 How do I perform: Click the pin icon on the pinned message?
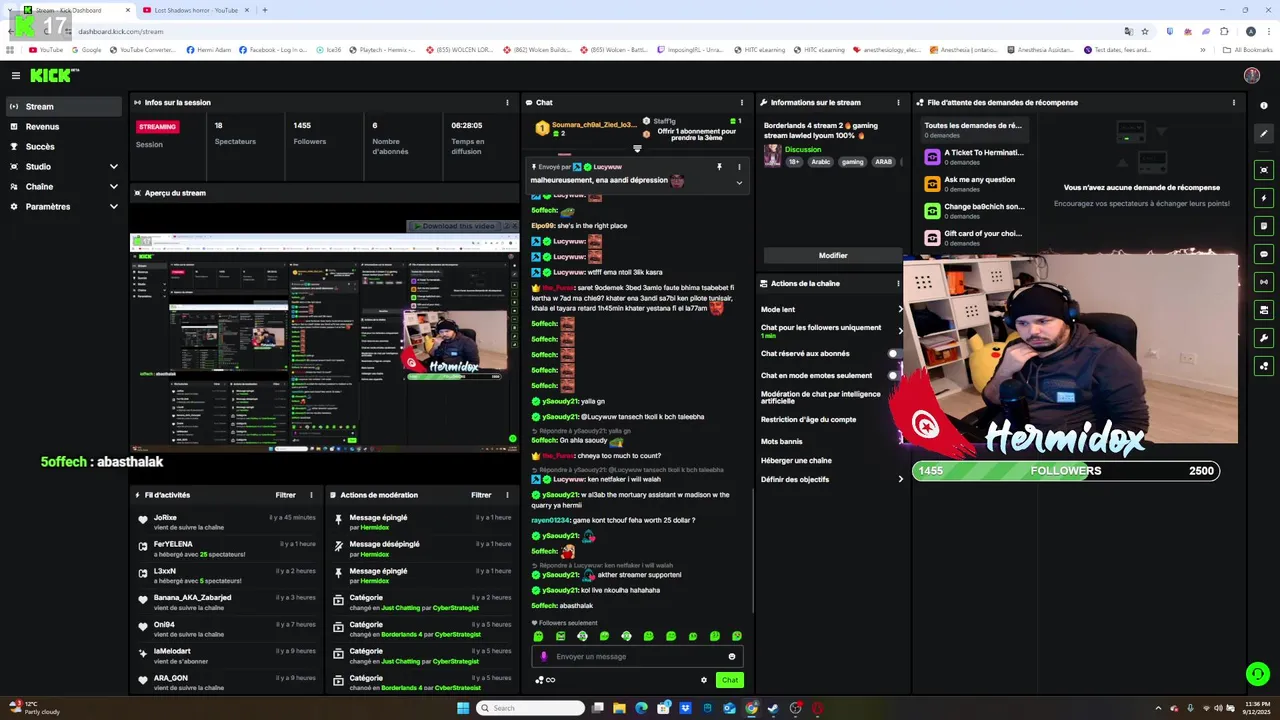click(719, 167)
